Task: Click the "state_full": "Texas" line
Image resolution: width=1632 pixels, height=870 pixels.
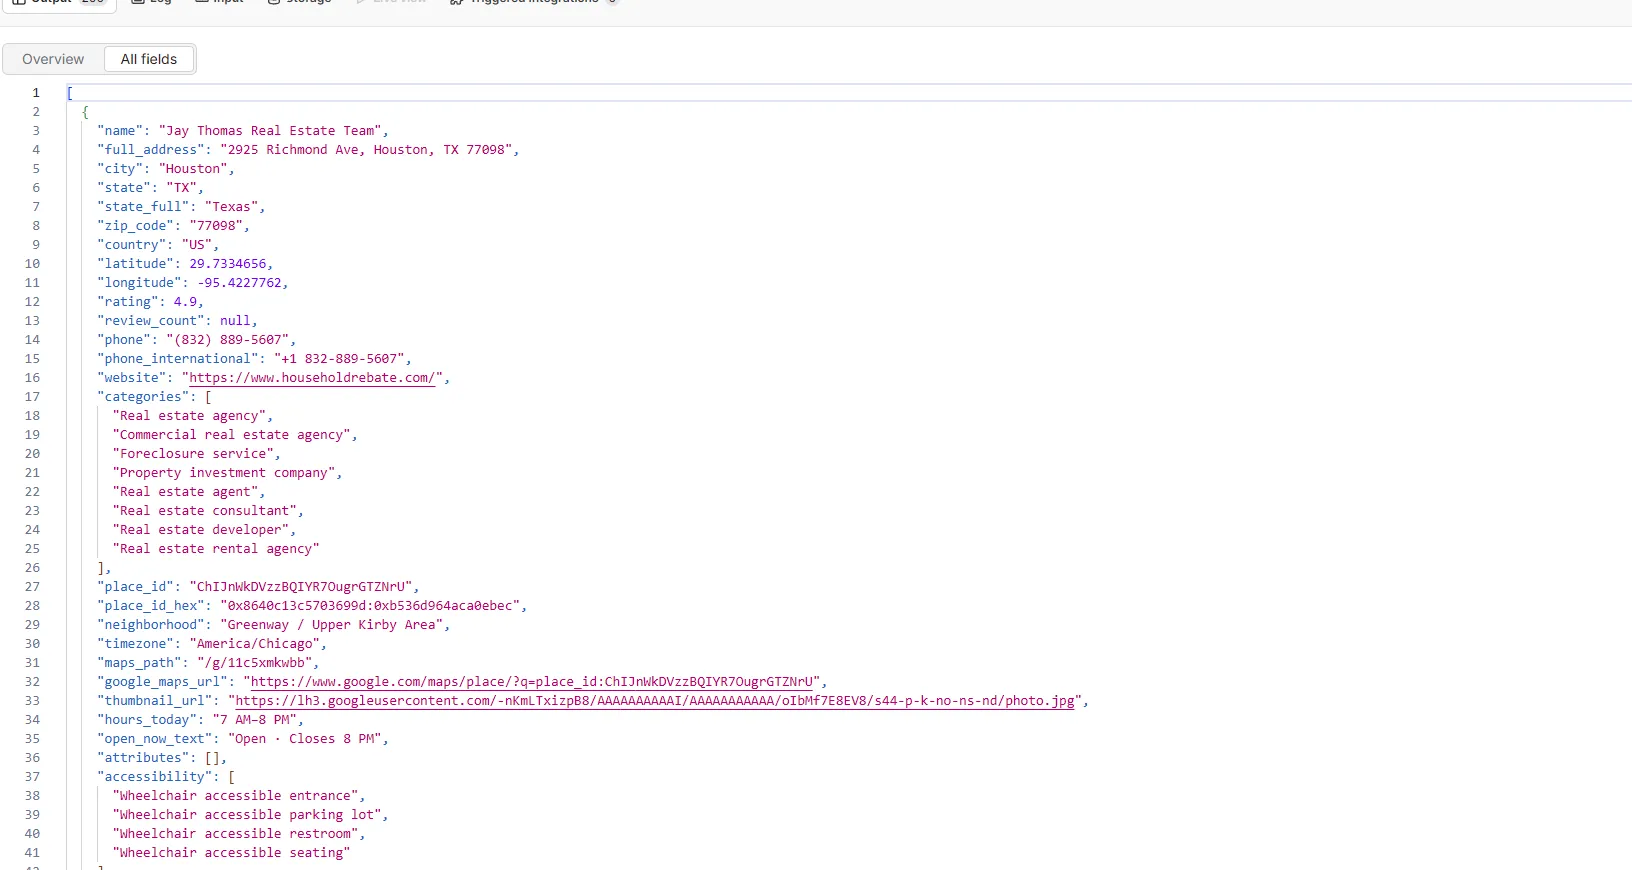Action: [x=181, y=207]
